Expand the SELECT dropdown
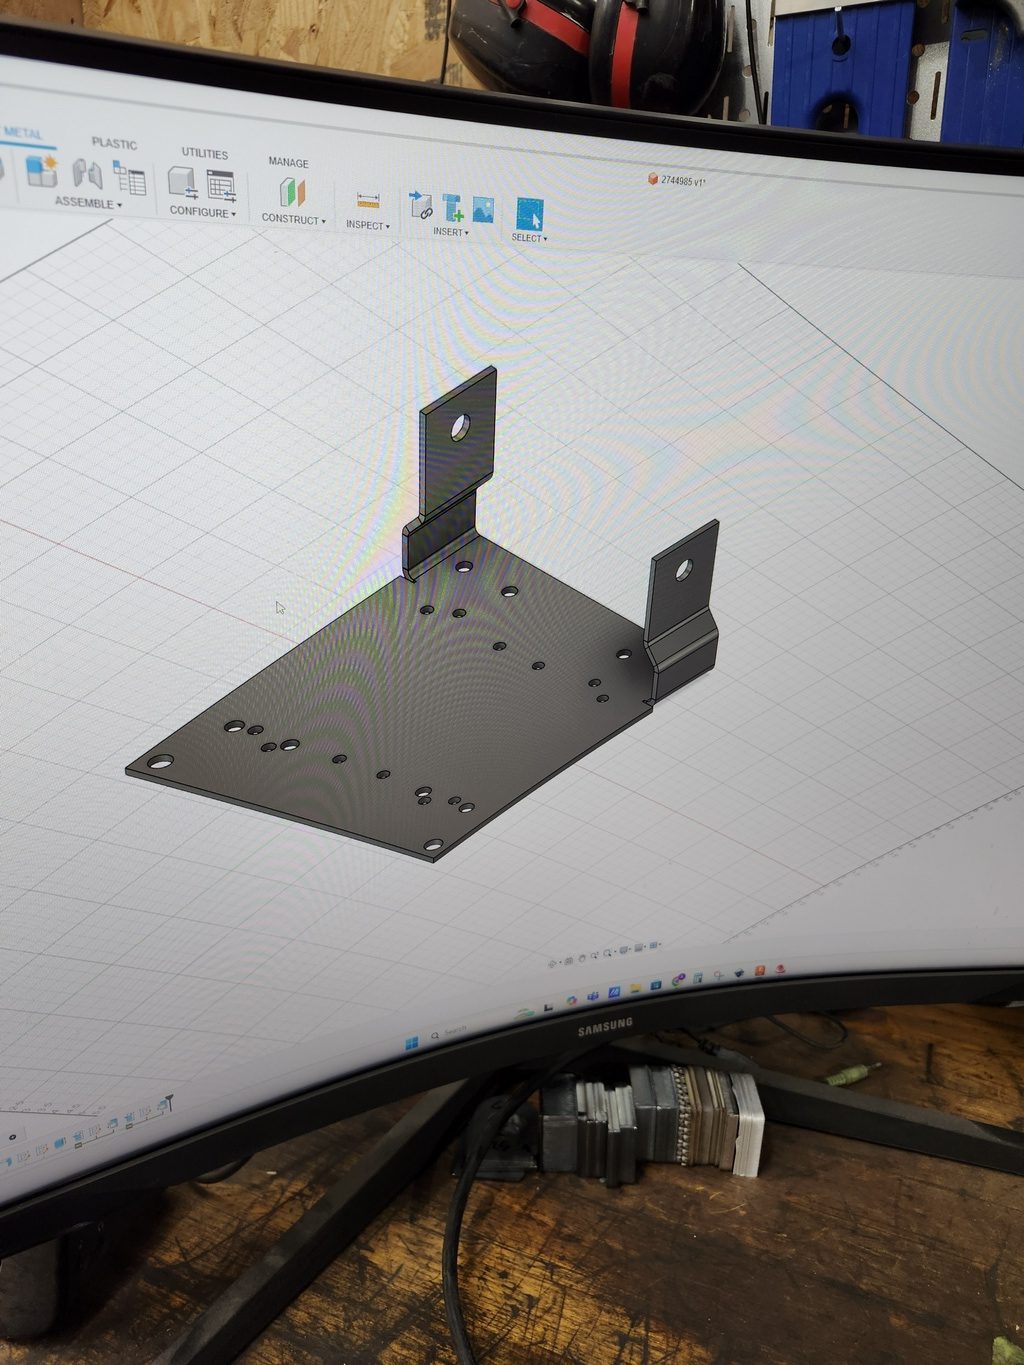The height and width of the screenshot is (1365, 1024). tap(529, 238)
